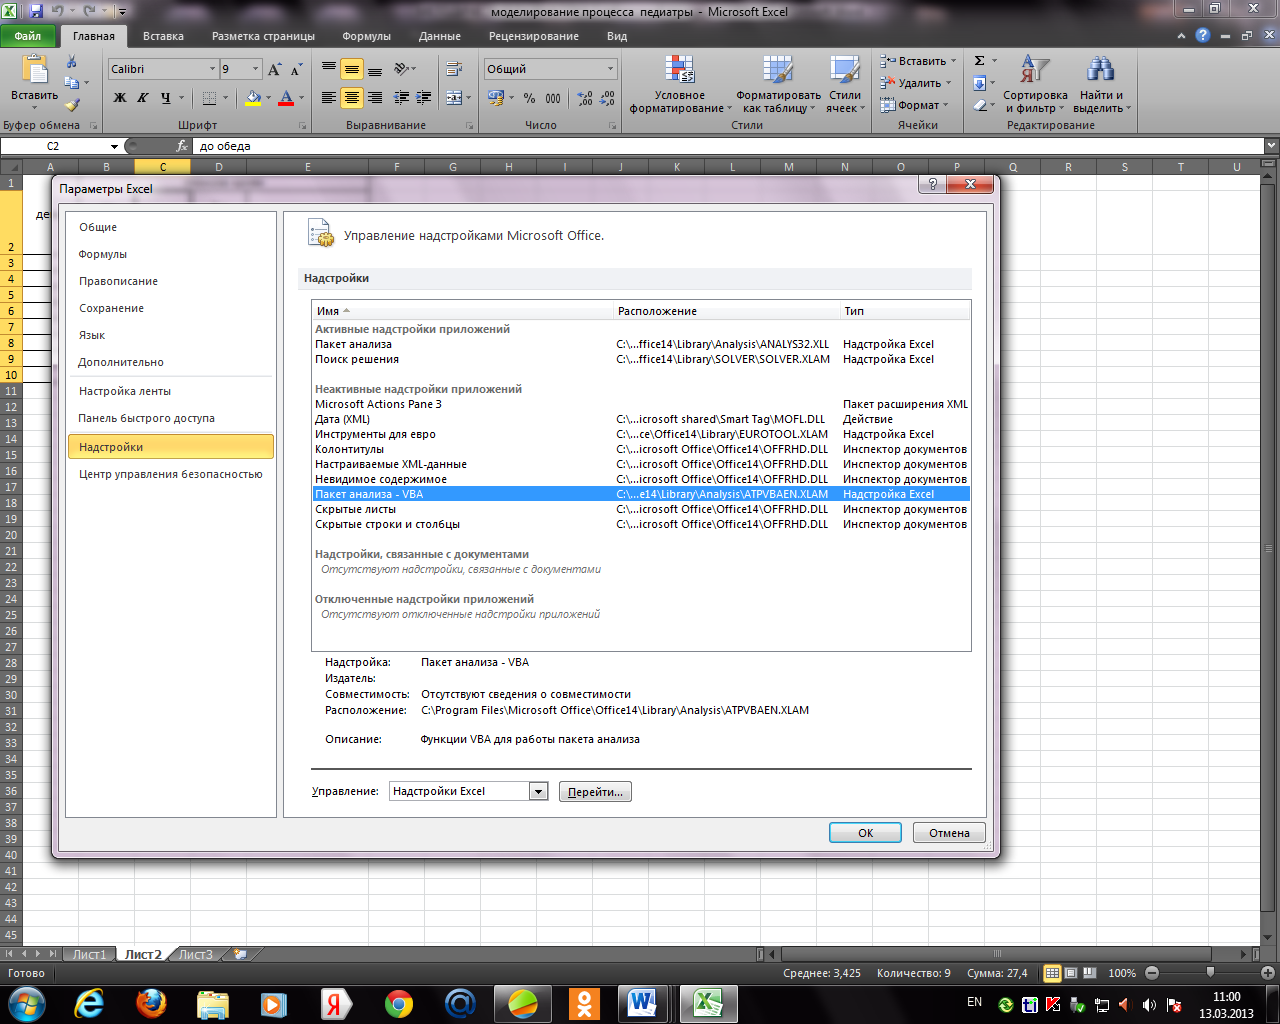
Task: Open Microsoft Word from the taskbar
Action: pyautogui.click(x=642, y=1003)
